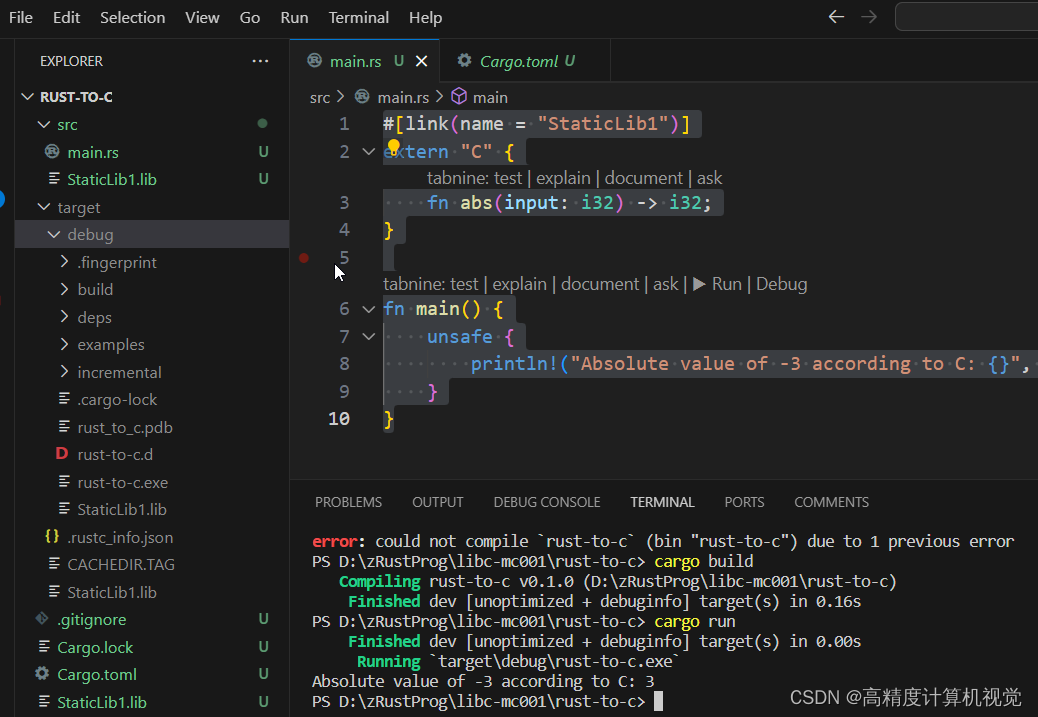Select rust-to-c.exe in the tree

[x=122, y=483]
